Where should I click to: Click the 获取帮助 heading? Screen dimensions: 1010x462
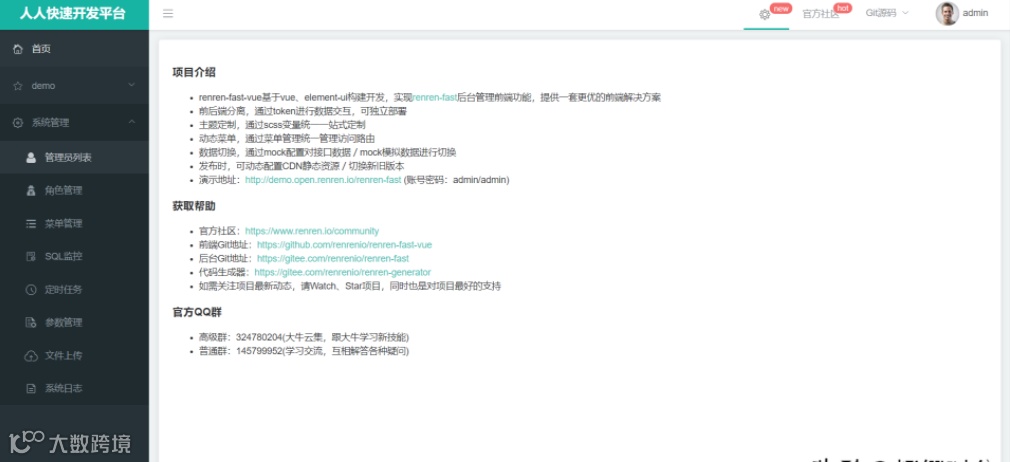[194, 206]
